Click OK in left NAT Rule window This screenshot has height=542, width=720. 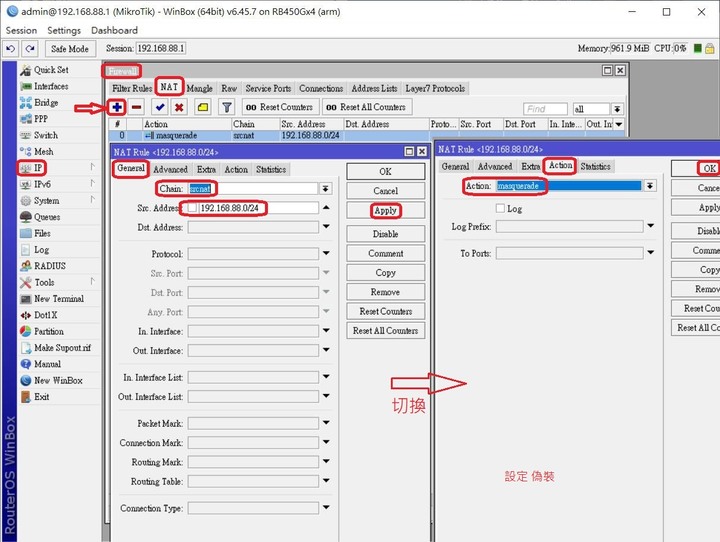pyautogui.click(x=385, y=172)
